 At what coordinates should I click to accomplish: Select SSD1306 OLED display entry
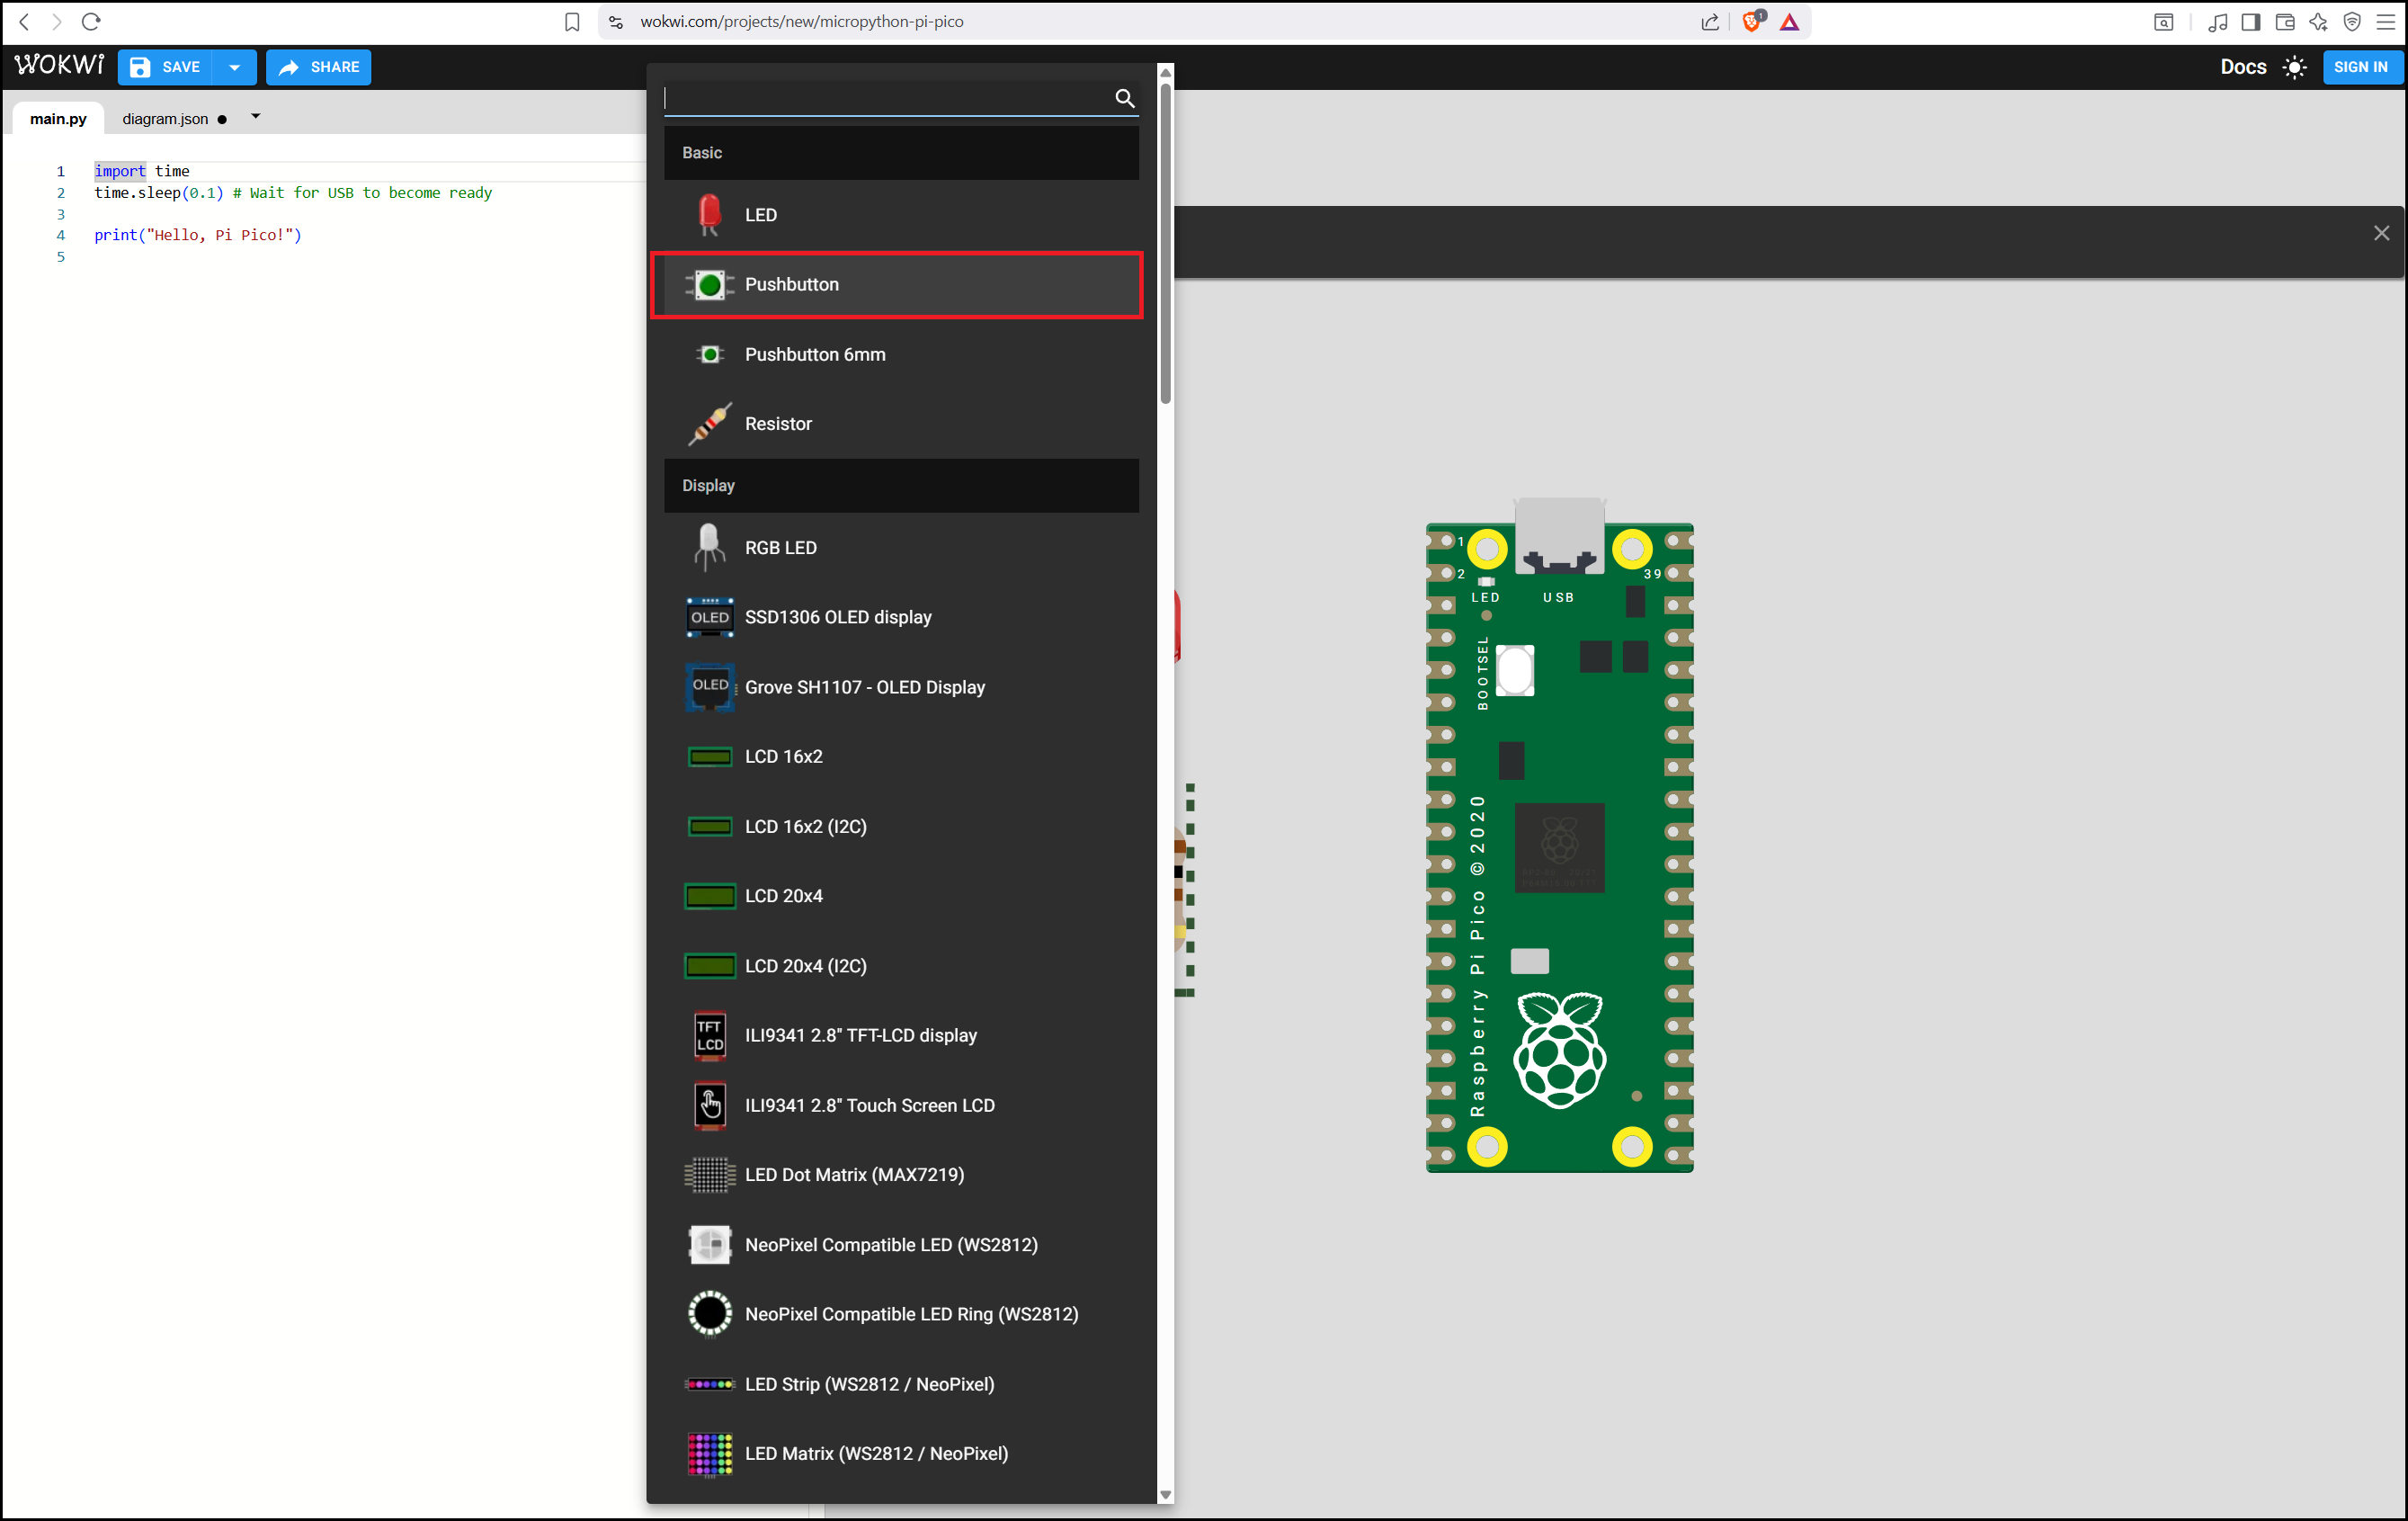click(x=901, y=617)
